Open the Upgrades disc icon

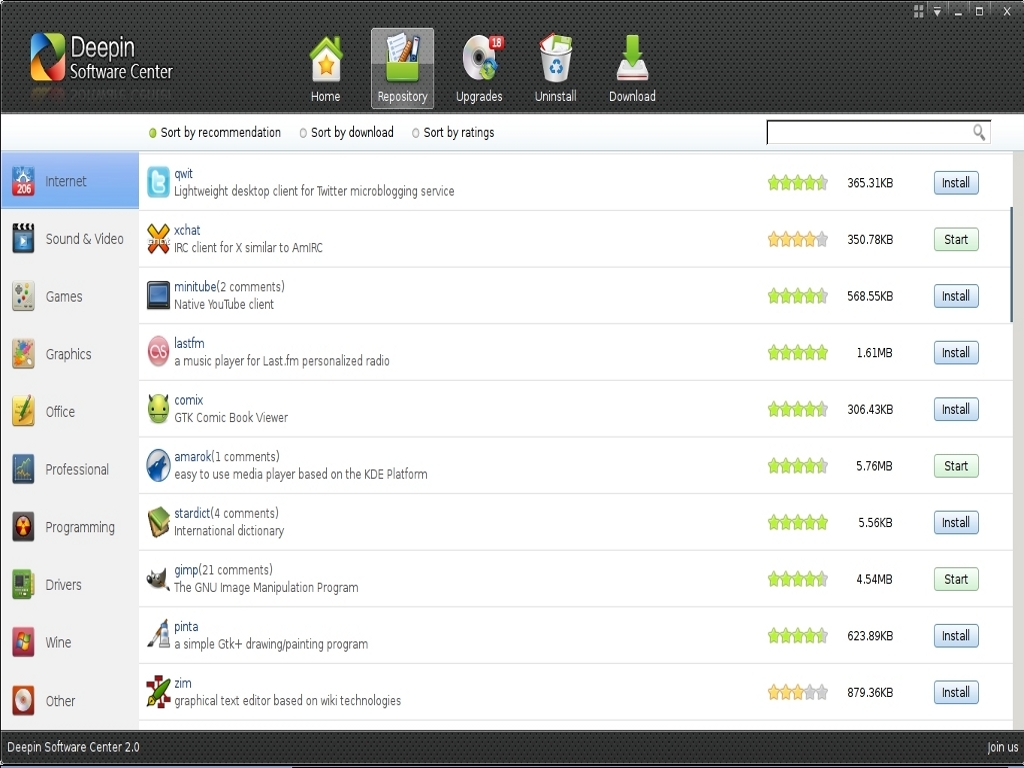coord(483,59)
